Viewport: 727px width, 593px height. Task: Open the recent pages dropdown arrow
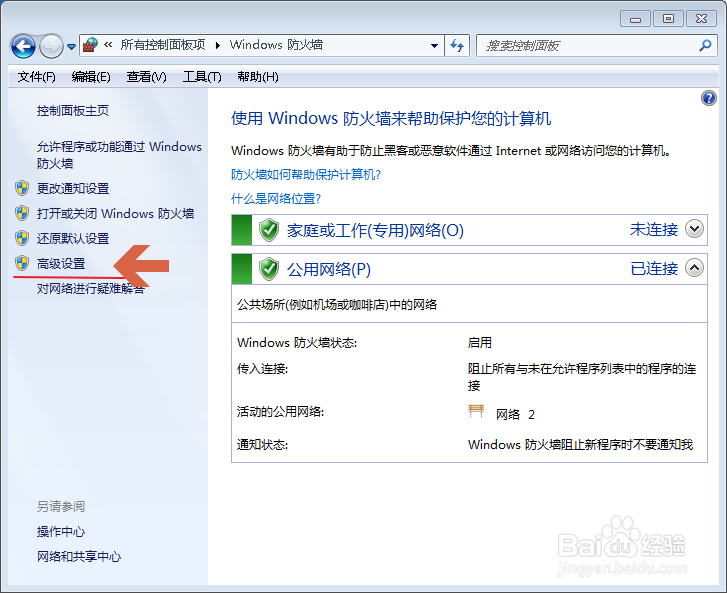(71, 46)
